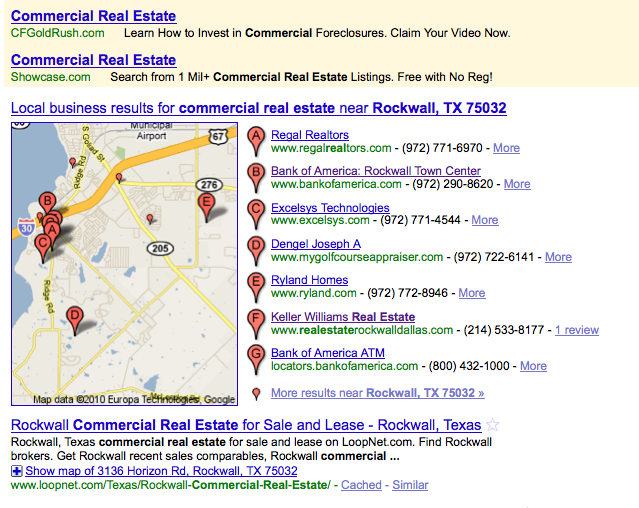Click CFGoldRush.com display URL

coord(57,33)
